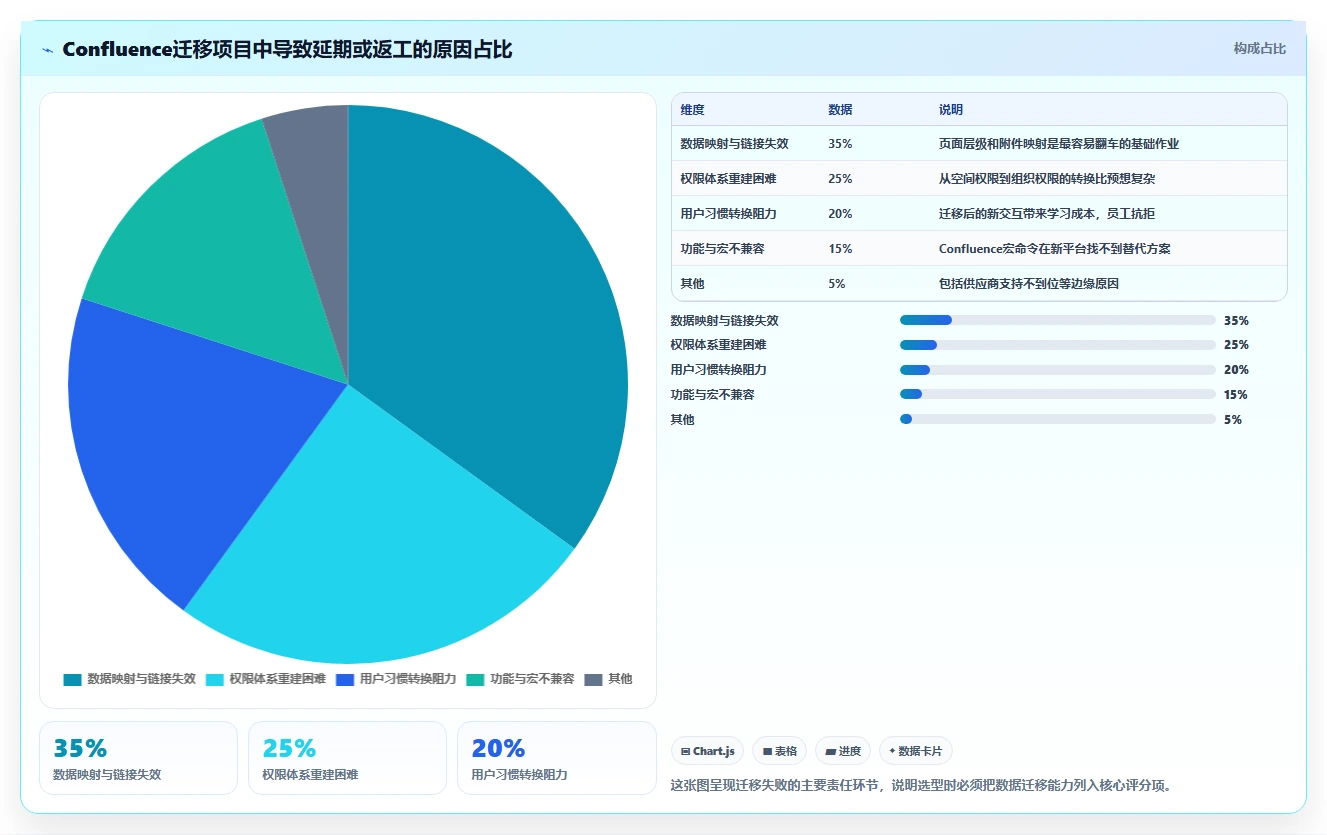Click the 20% progress bar for 用户习惯转换阻力
Viewport: 1327px width, 835px height.
point(1058,370)
